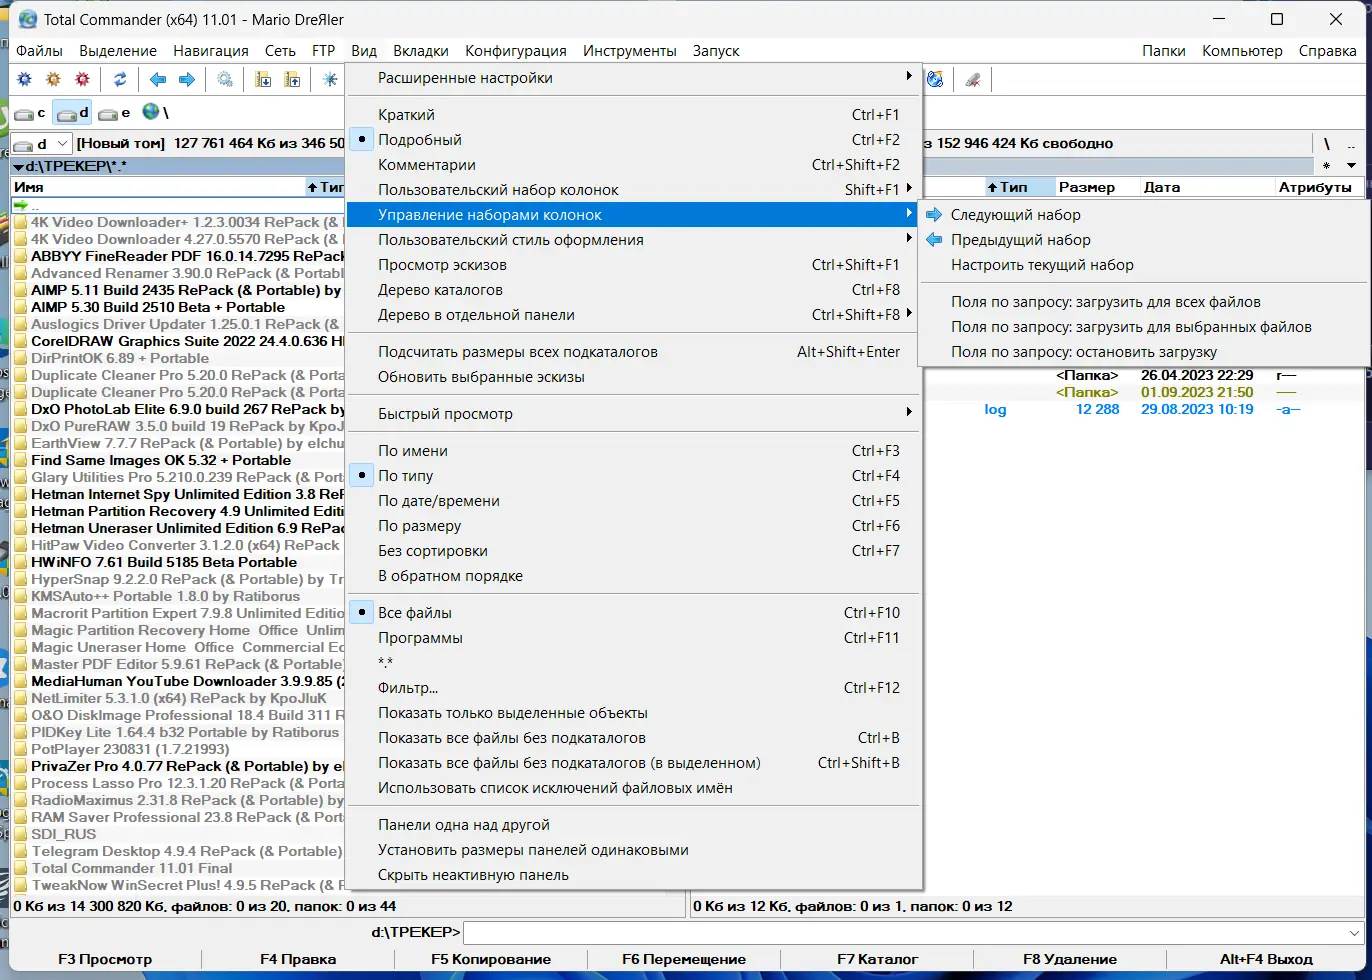Go forward using the blue right arrow
This screenshot has height=980, width=1372.
point(187,80)
